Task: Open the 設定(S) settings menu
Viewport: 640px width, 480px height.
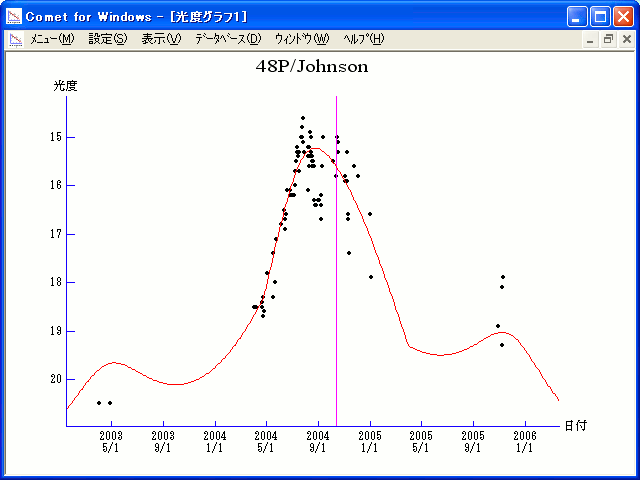Action: 108,39
